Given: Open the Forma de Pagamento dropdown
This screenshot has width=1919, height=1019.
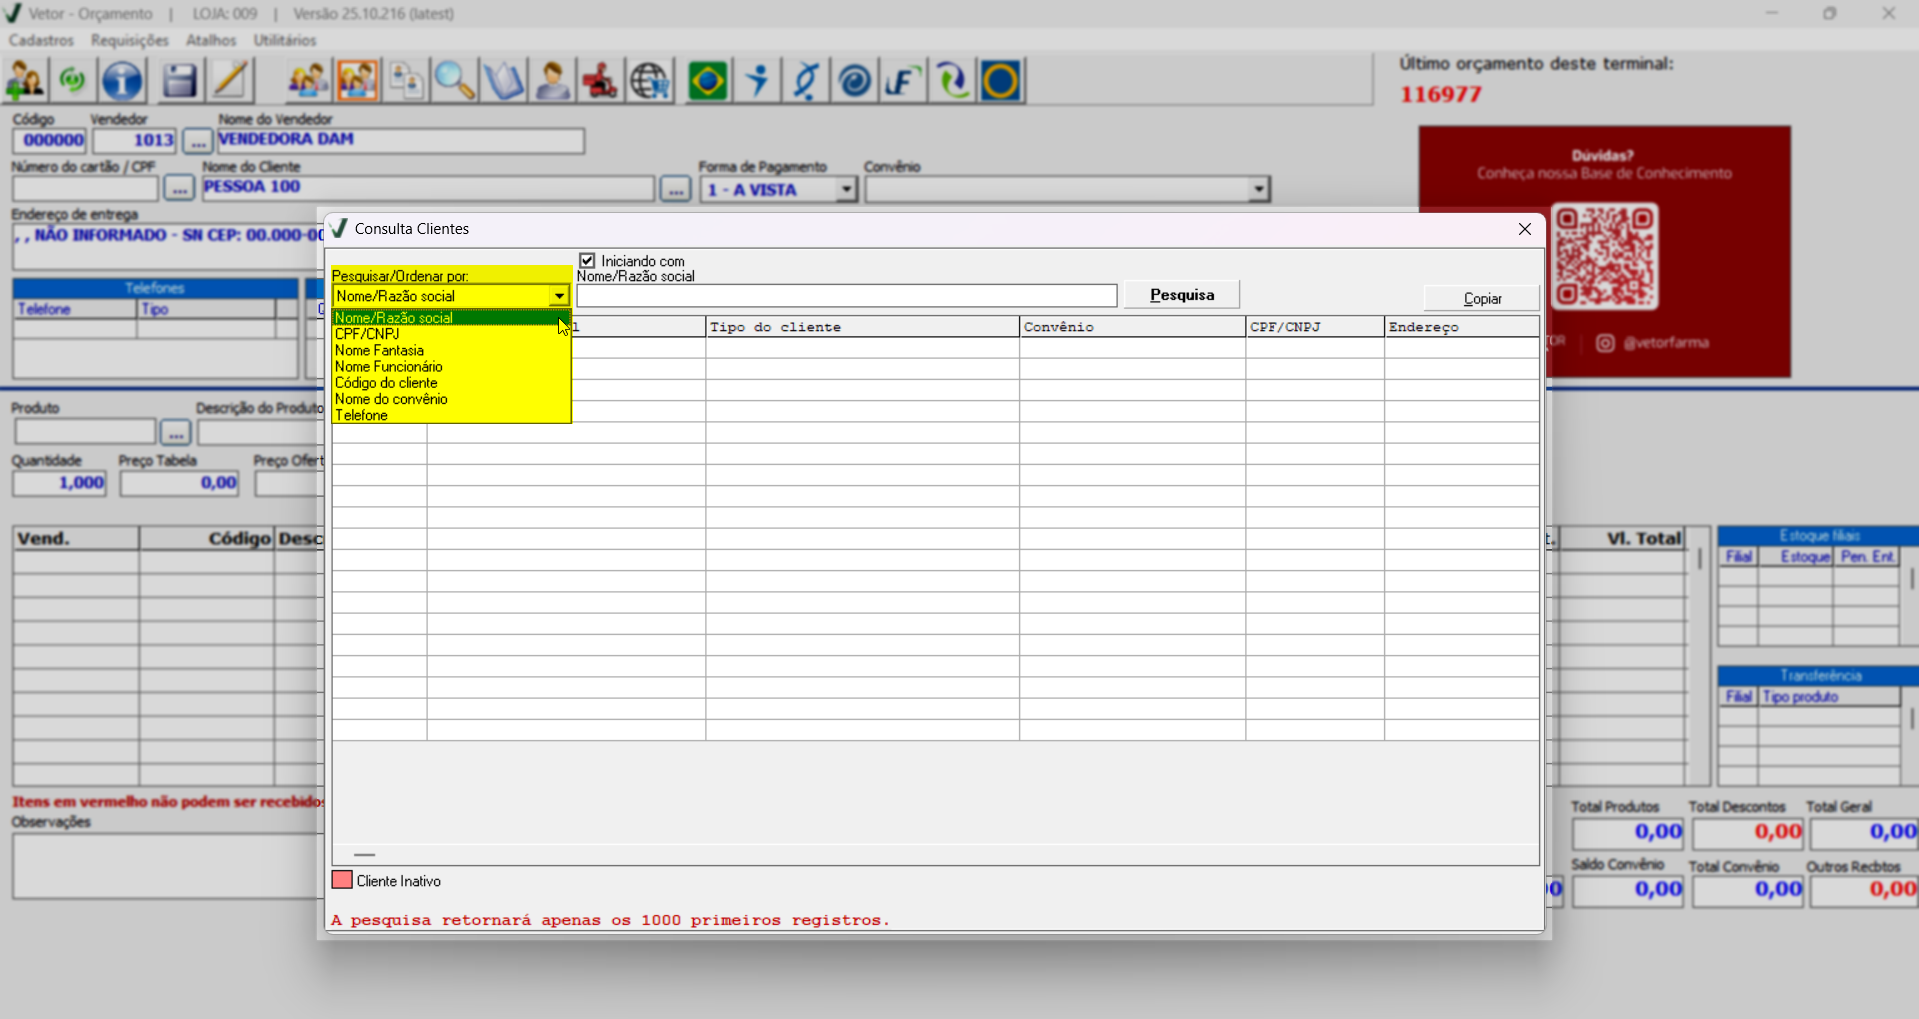Looking at the screenshot, I should [x=846, y=189].
